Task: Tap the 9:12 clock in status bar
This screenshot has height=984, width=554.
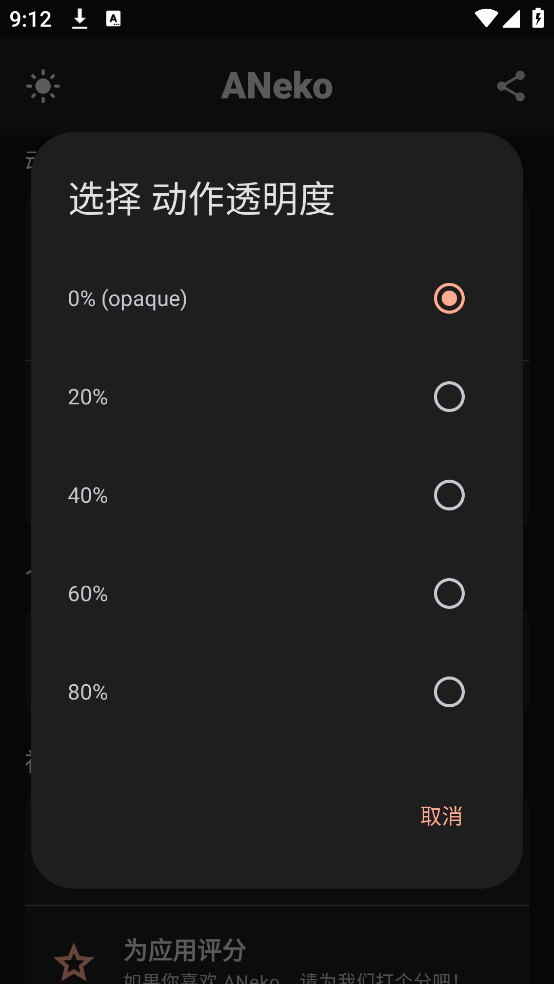Action: [30, 19]
